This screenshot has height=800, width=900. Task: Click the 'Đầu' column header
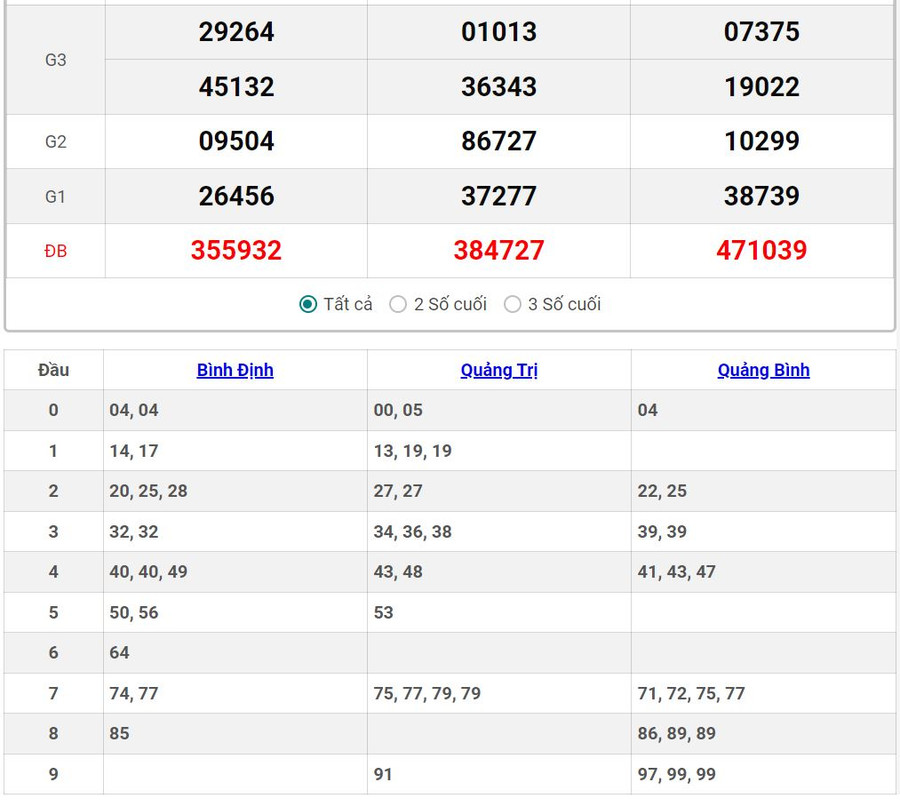coord(53,370)
